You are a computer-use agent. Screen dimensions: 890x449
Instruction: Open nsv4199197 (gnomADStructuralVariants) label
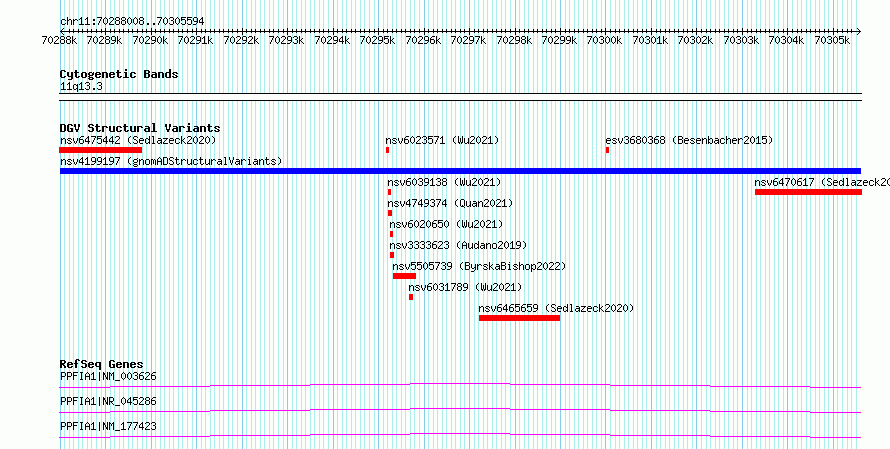tap(171, 161)
